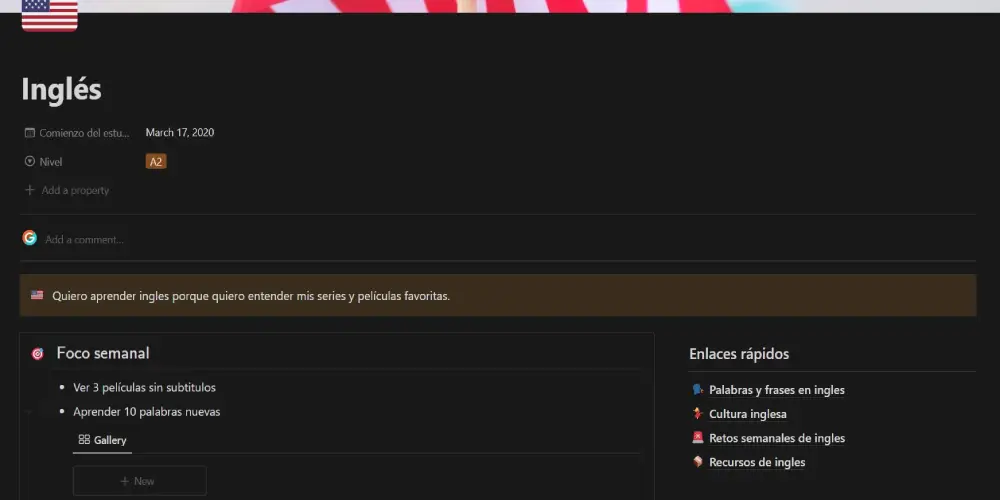Click the plus icon for Add a property
The image size is (1000, 500).
30,190
